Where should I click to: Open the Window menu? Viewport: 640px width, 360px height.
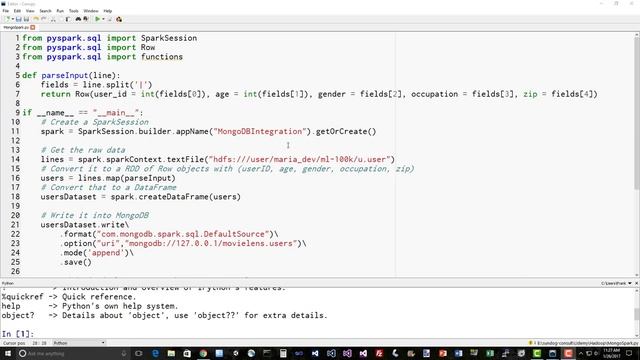[91, 11]
